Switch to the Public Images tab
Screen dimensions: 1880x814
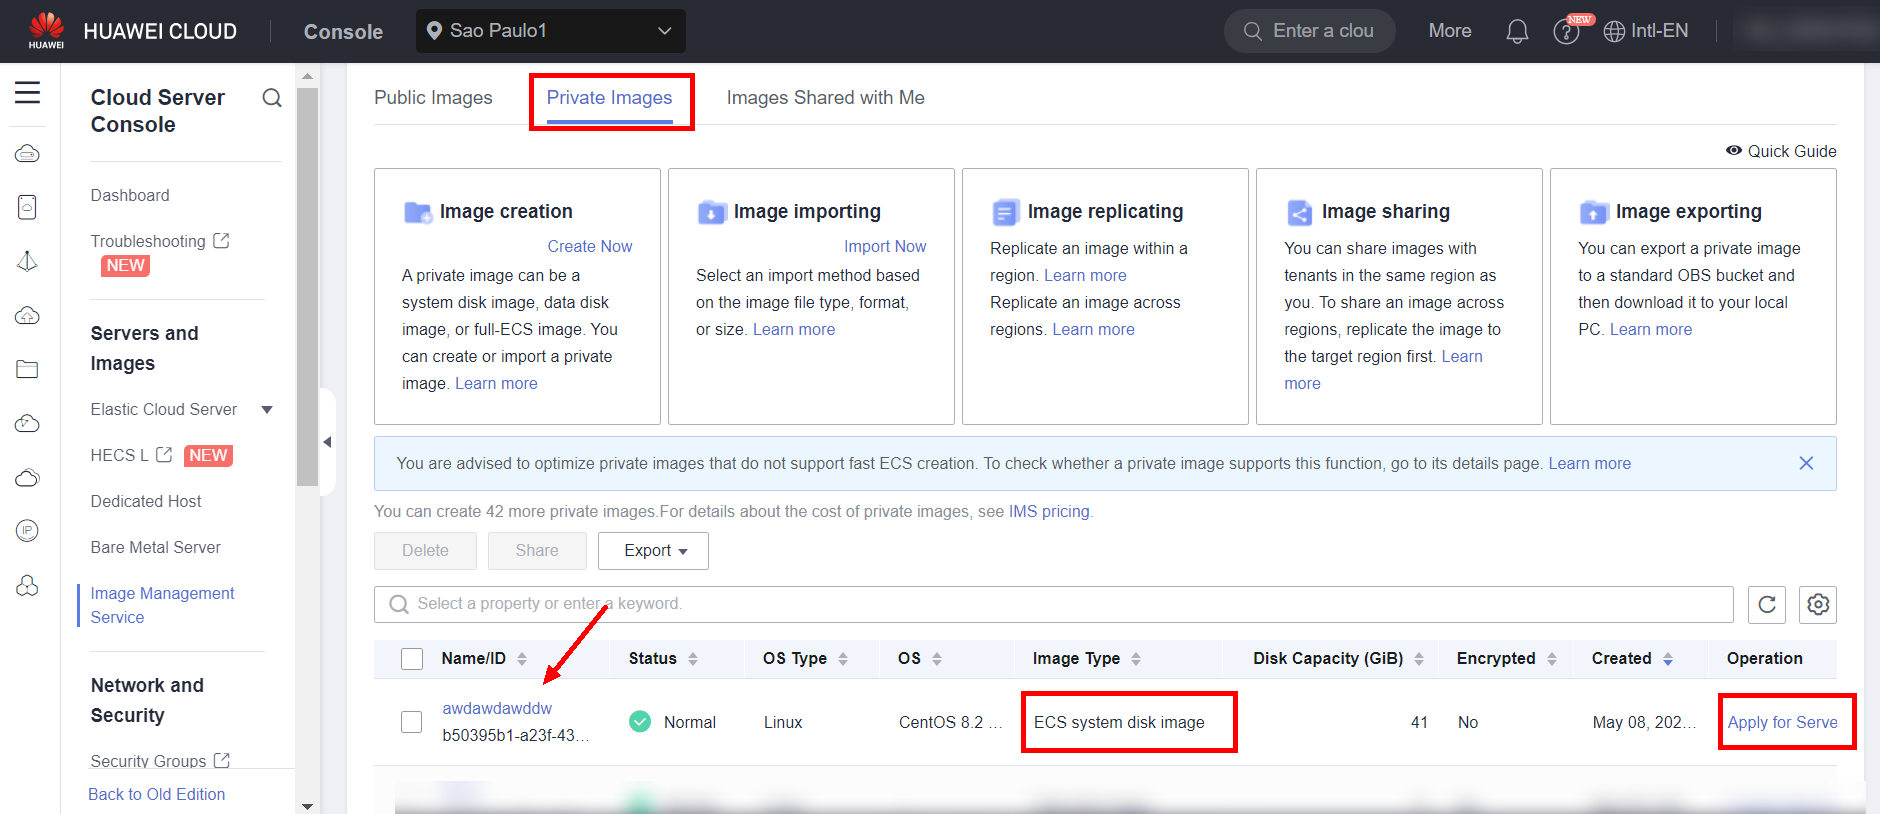433,98
